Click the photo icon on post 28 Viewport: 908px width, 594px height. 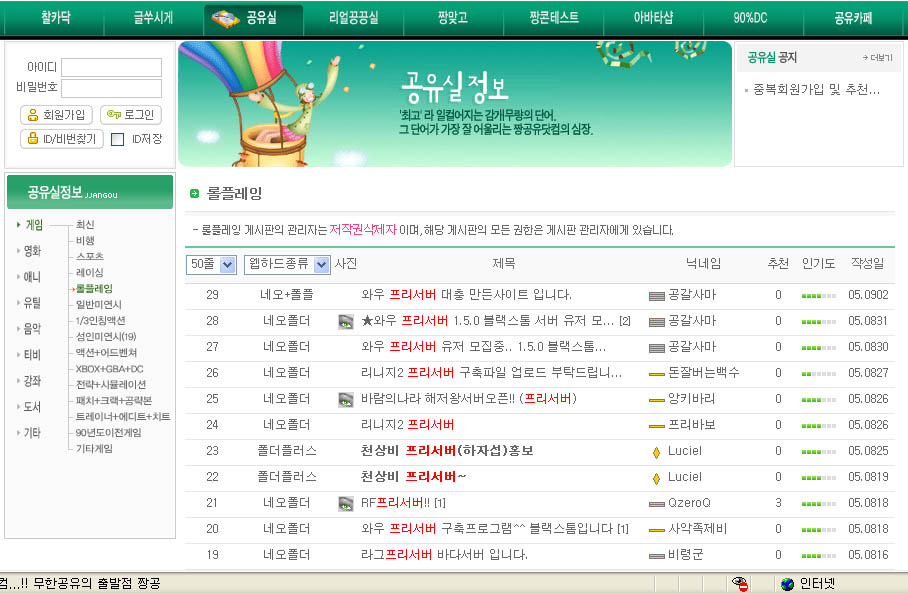click(346, 321)
